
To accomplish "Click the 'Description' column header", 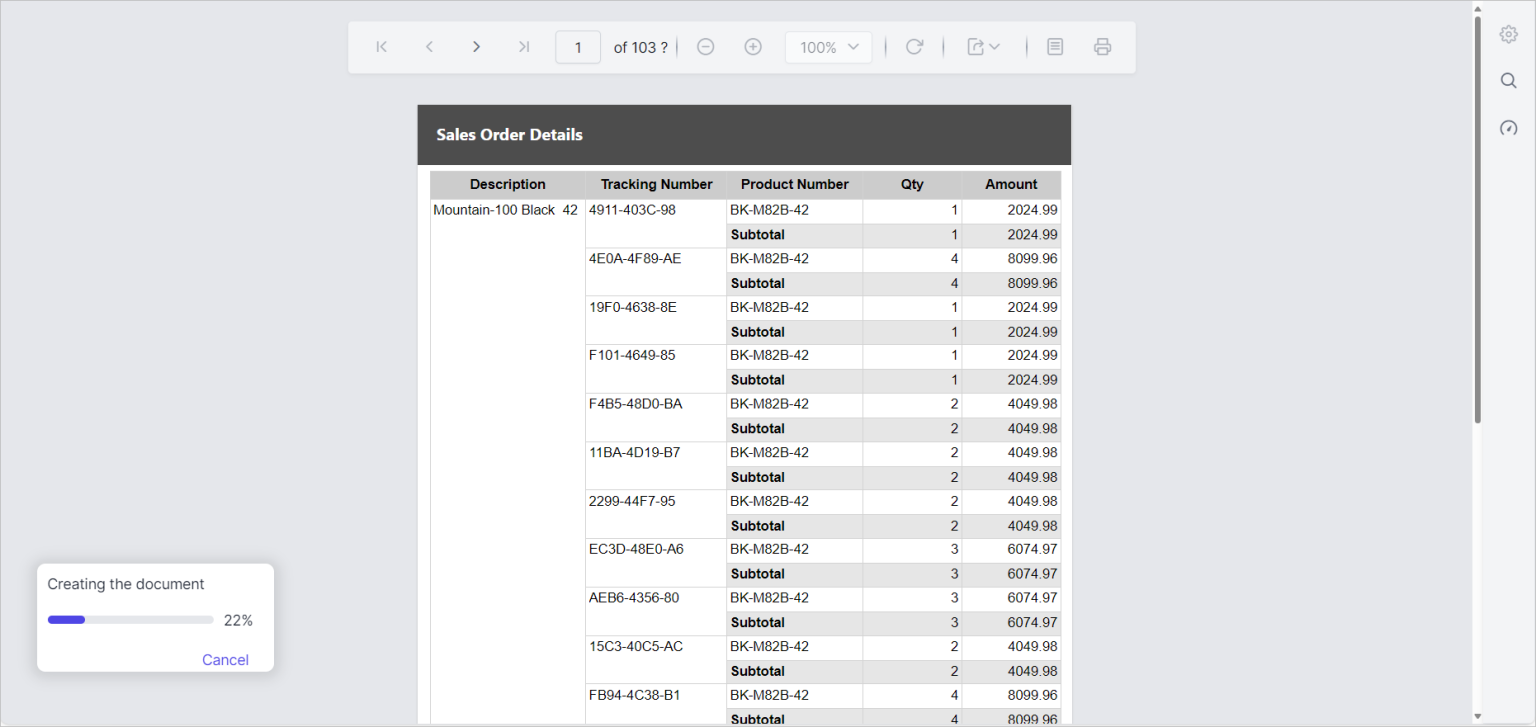I will [x=508, y=185].
